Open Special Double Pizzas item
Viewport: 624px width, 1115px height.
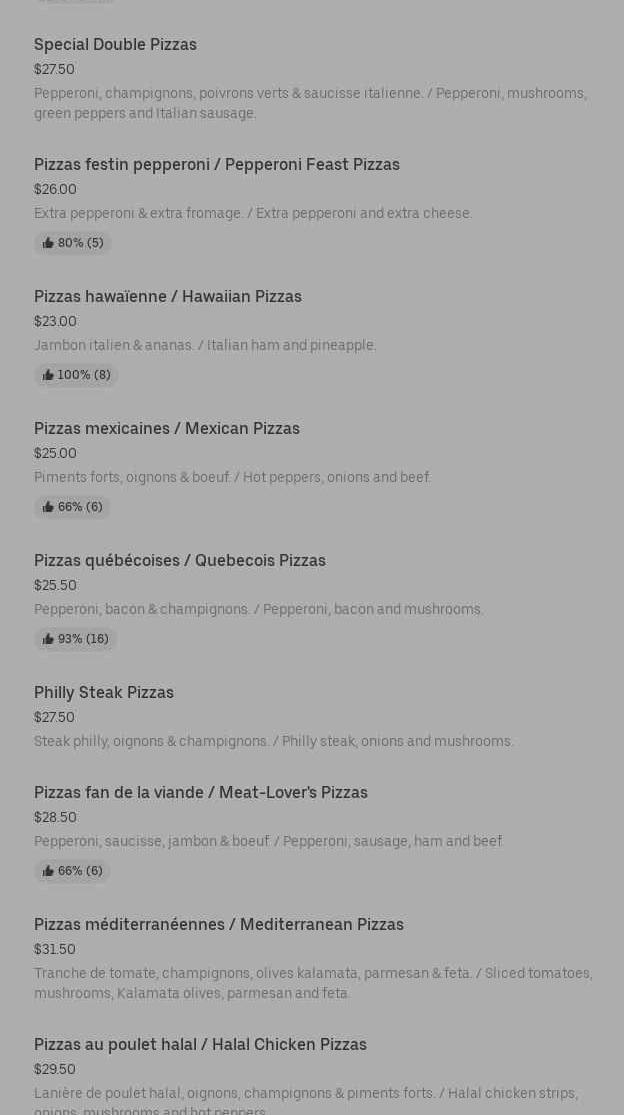coord(115,44)
